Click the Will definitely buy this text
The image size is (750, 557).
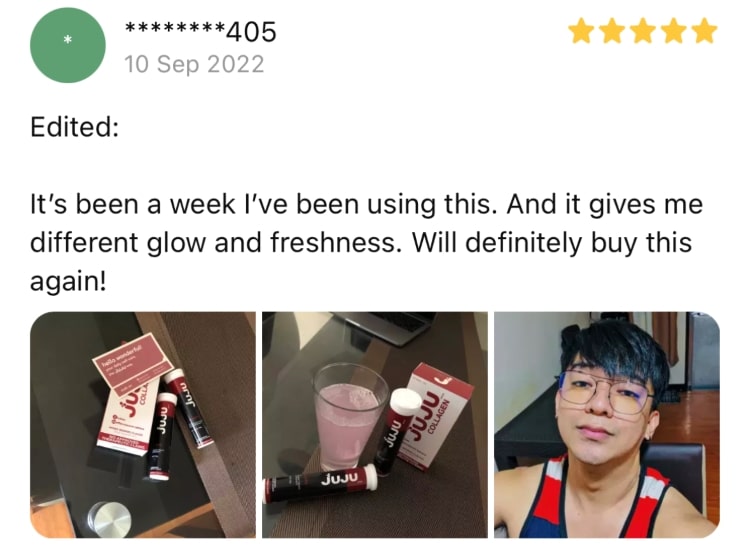point(552,242)
